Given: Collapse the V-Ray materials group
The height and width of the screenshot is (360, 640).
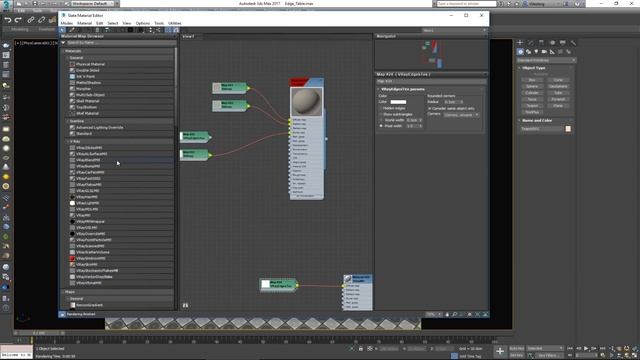Looking at the screenshot, I should click(x=68, y=141).
